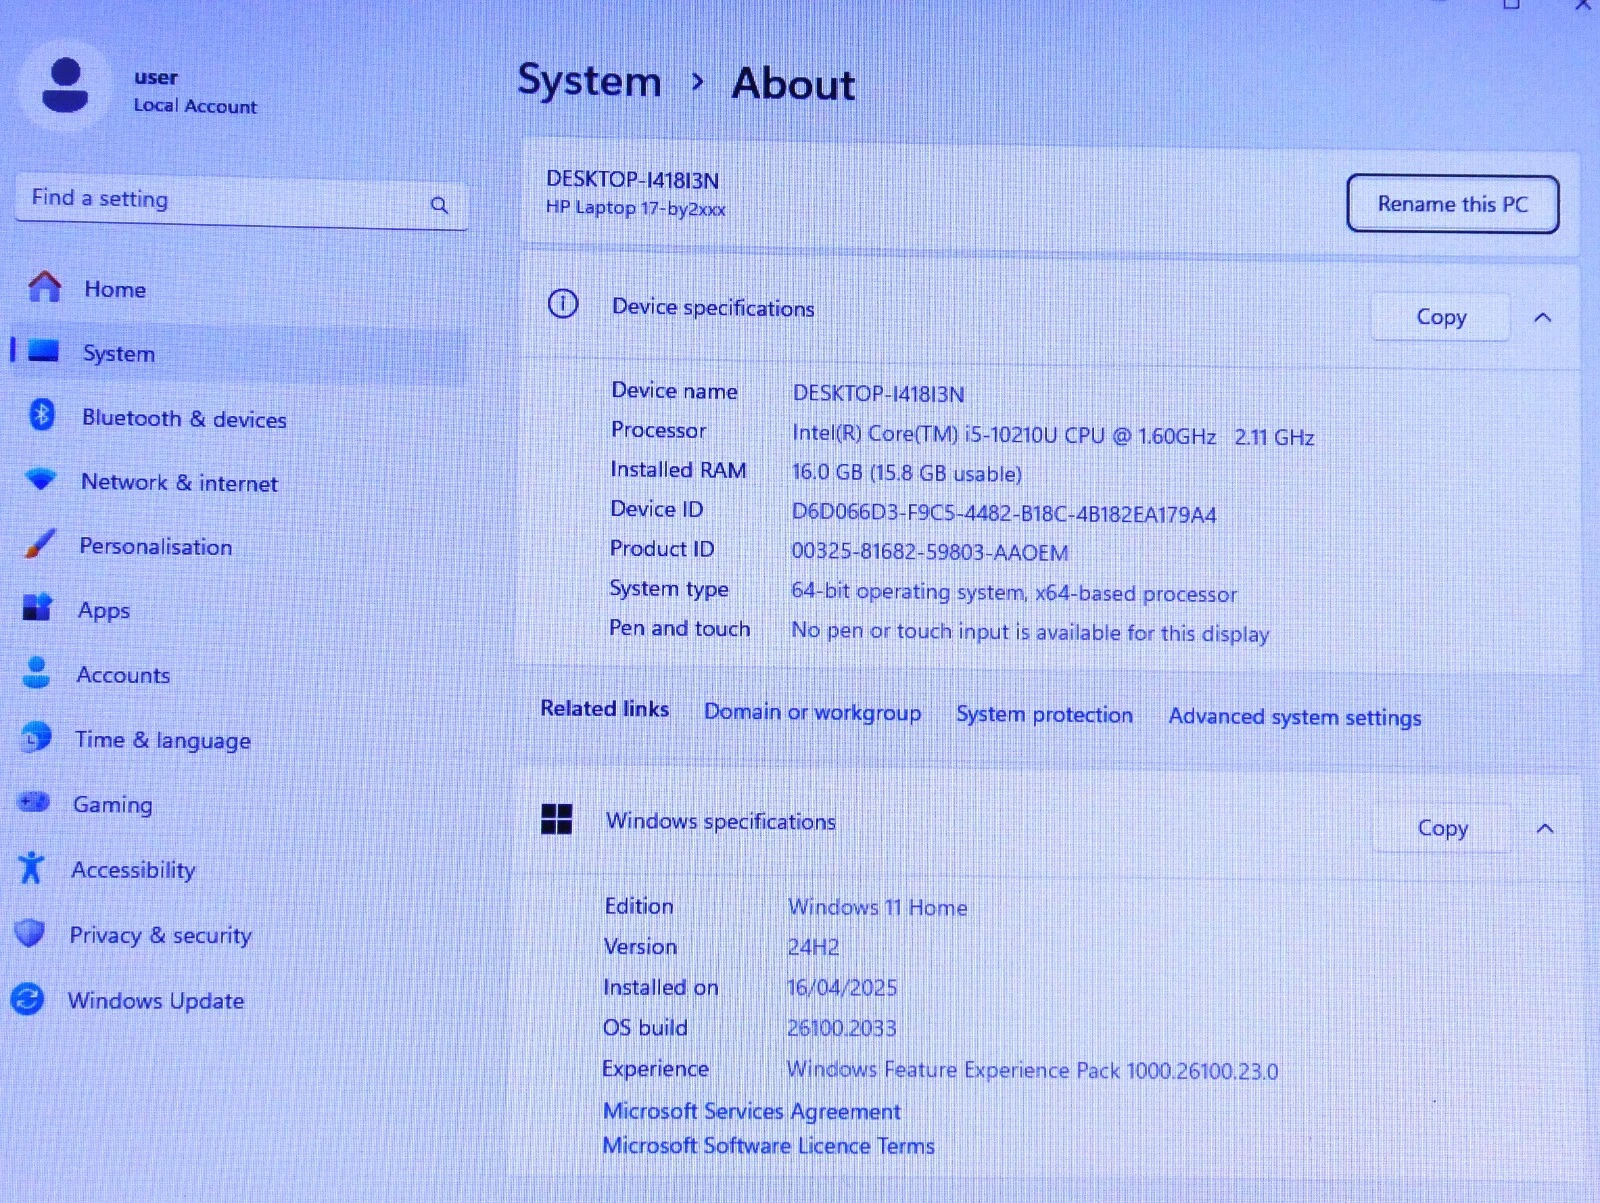Click the Time & language globe icon
Image resolution: width=1600 pixels, height=1203 pixels.
pyautogui.click(x=35, y=738)
